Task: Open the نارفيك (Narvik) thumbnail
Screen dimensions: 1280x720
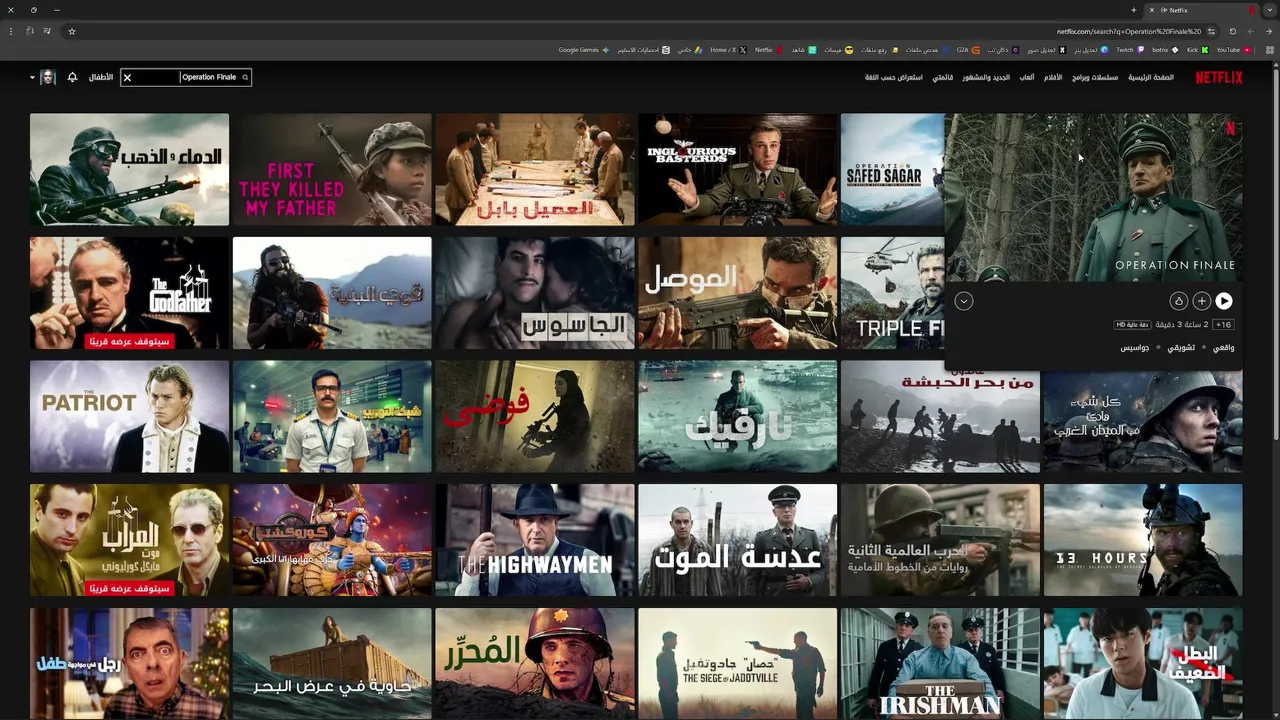Action: 738,416
